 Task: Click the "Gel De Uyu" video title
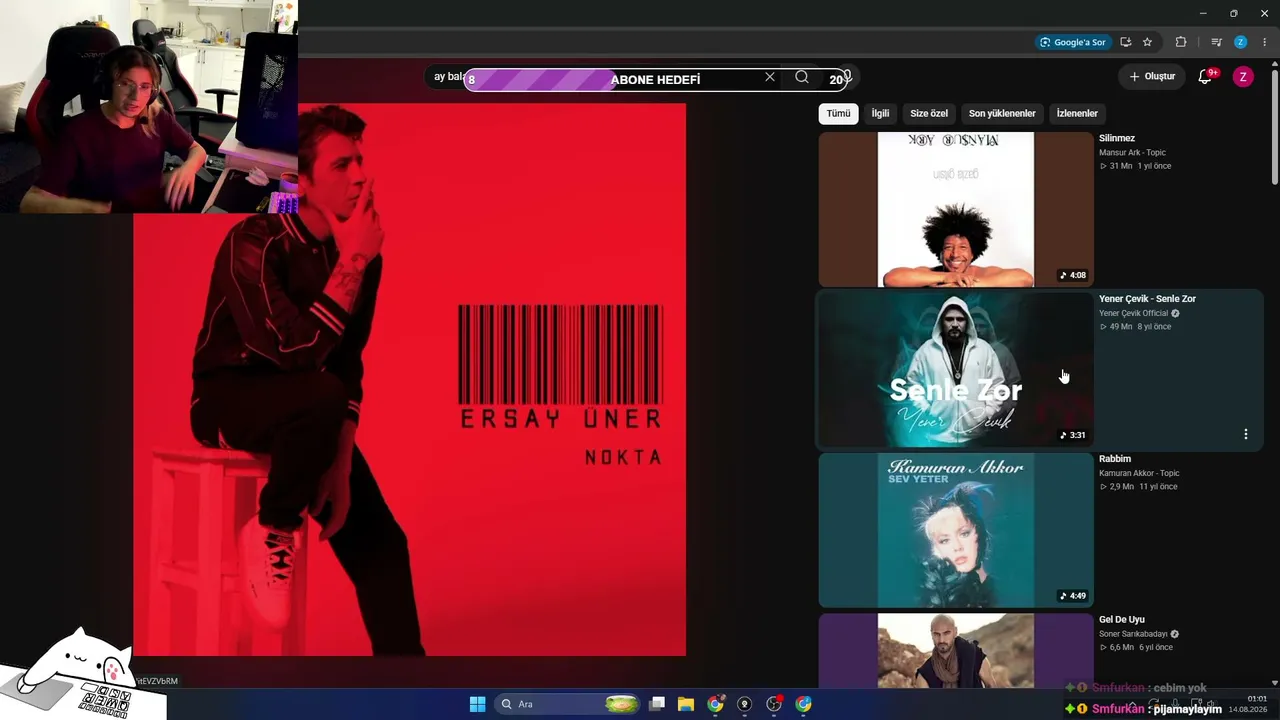[x=1122, y=620]
